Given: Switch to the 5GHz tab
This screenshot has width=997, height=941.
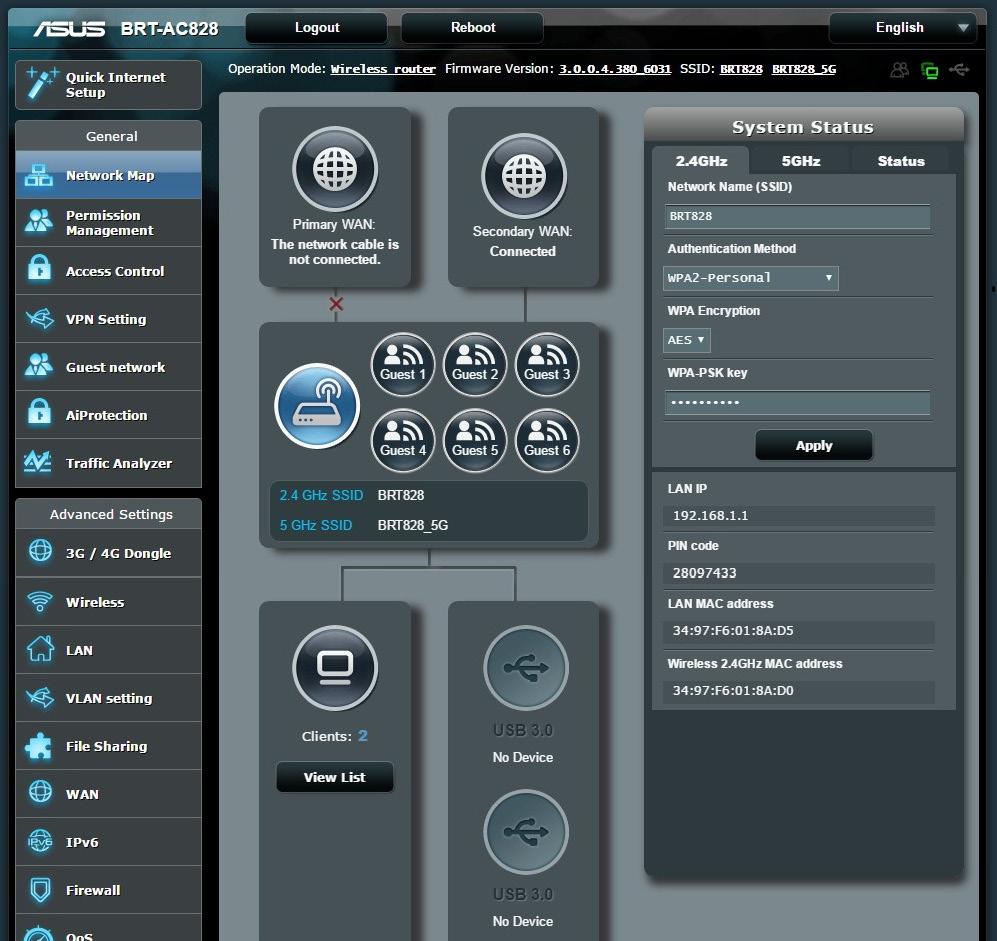Looking at the screenshot, I should [x=801, y=161].
